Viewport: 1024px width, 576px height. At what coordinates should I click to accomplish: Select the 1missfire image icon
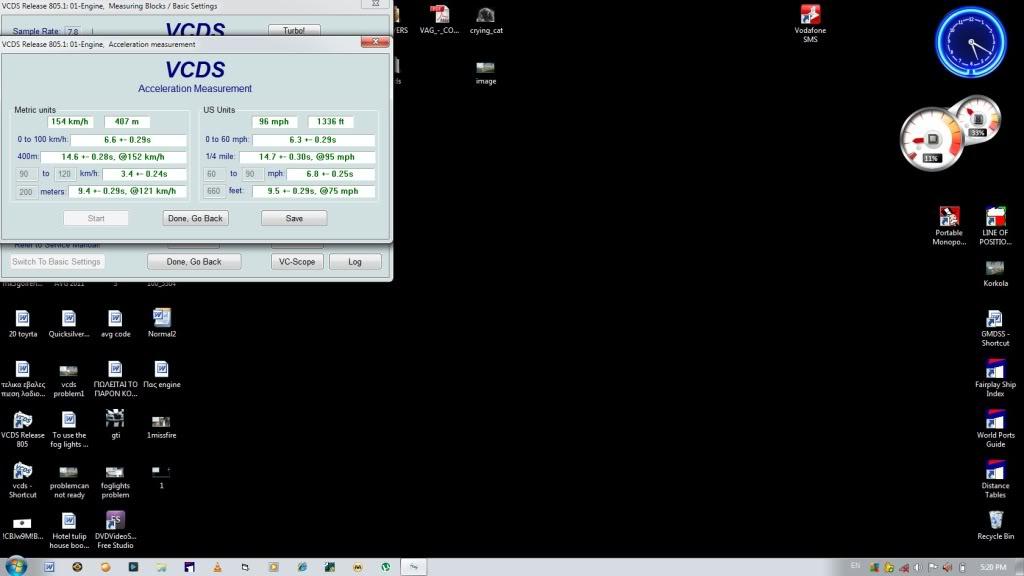(161, 427)
